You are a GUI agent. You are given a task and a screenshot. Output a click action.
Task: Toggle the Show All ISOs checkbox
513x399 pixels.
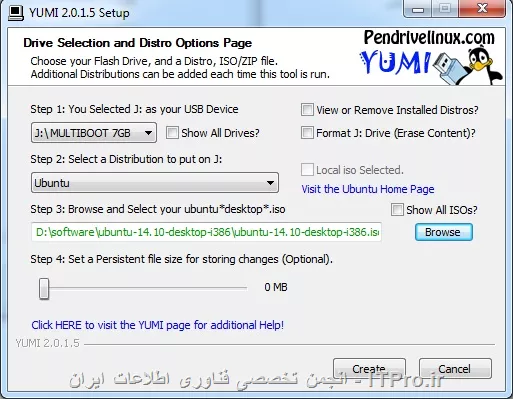pos(397,210)
